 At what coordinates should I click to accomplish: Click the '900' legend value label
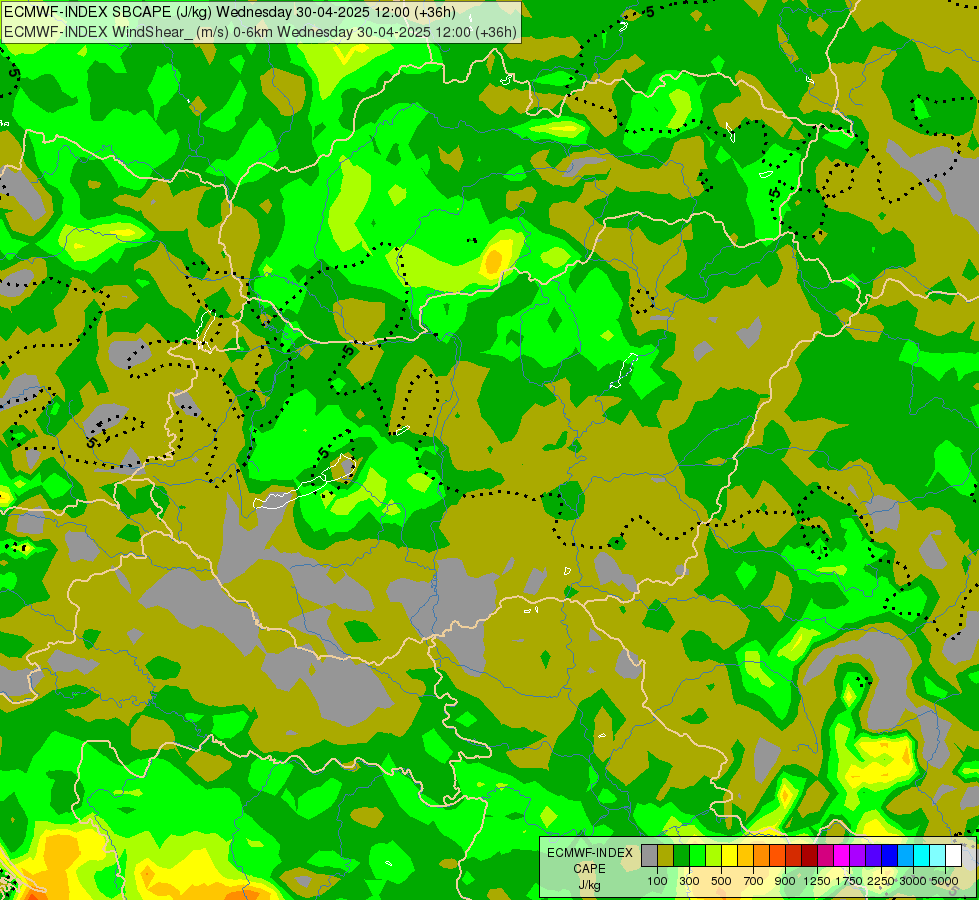(785, 881)
